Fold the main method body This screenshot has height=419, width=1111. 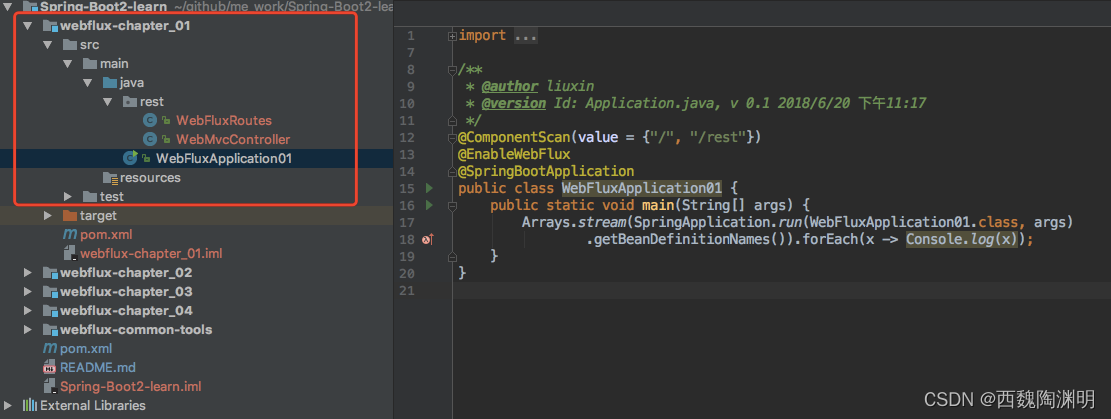coord(453,206)
